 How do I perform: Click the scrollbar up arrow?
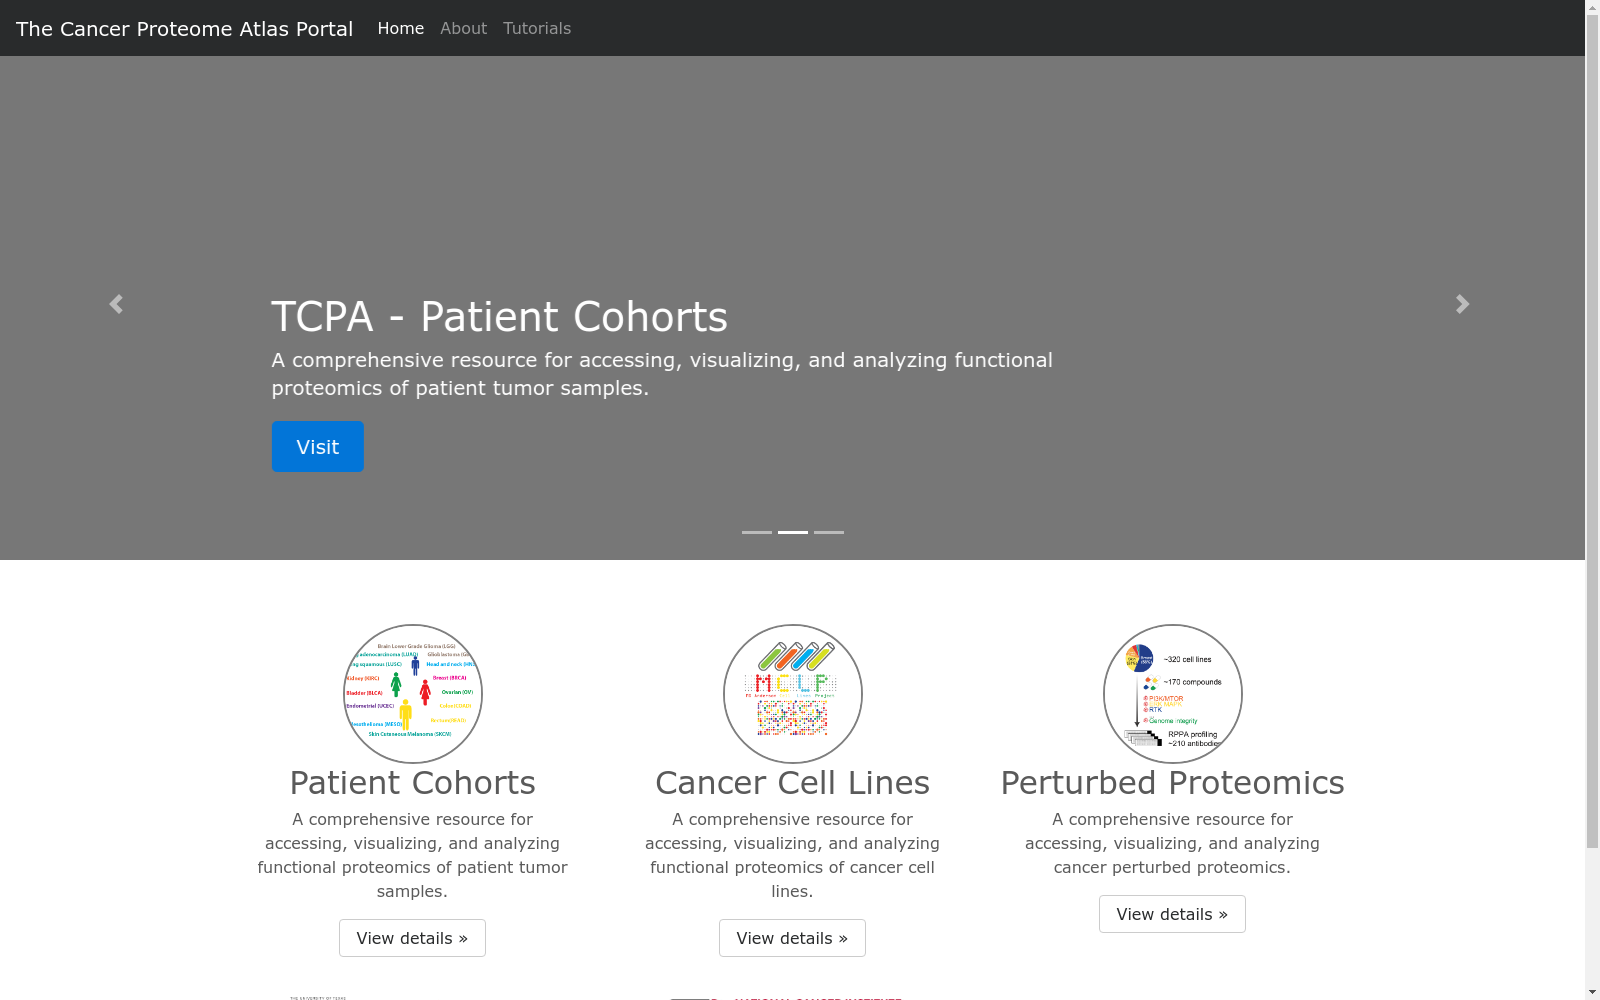coord(1592,7)
